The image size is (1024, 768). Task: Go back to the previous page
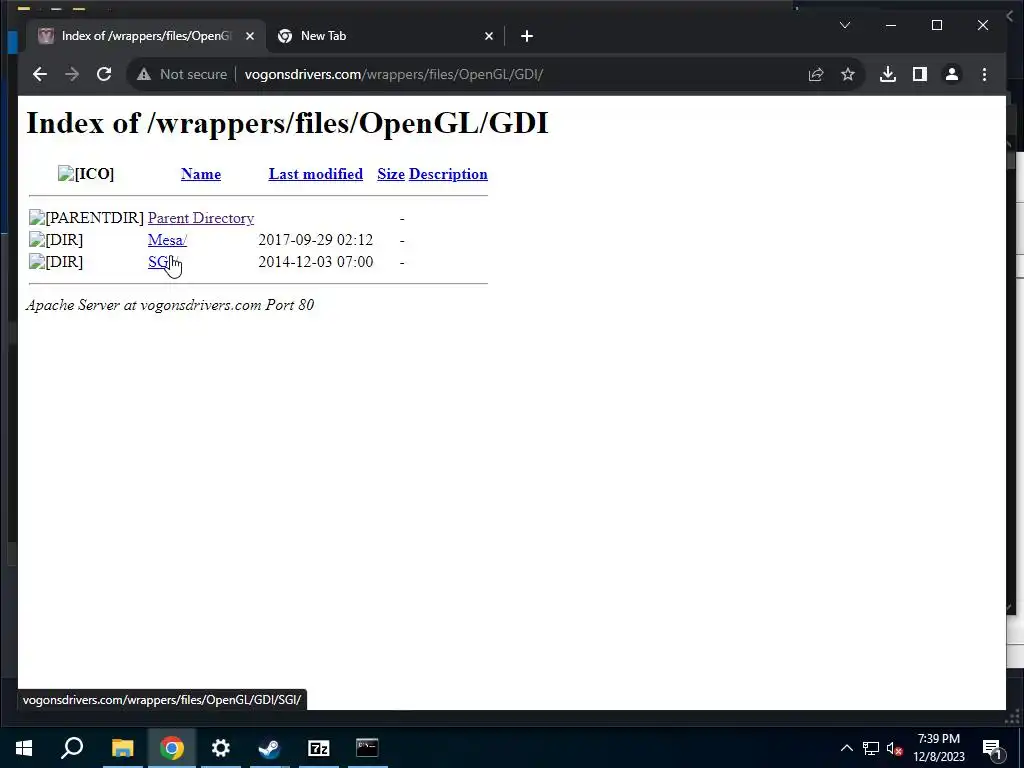coord(40,74)
